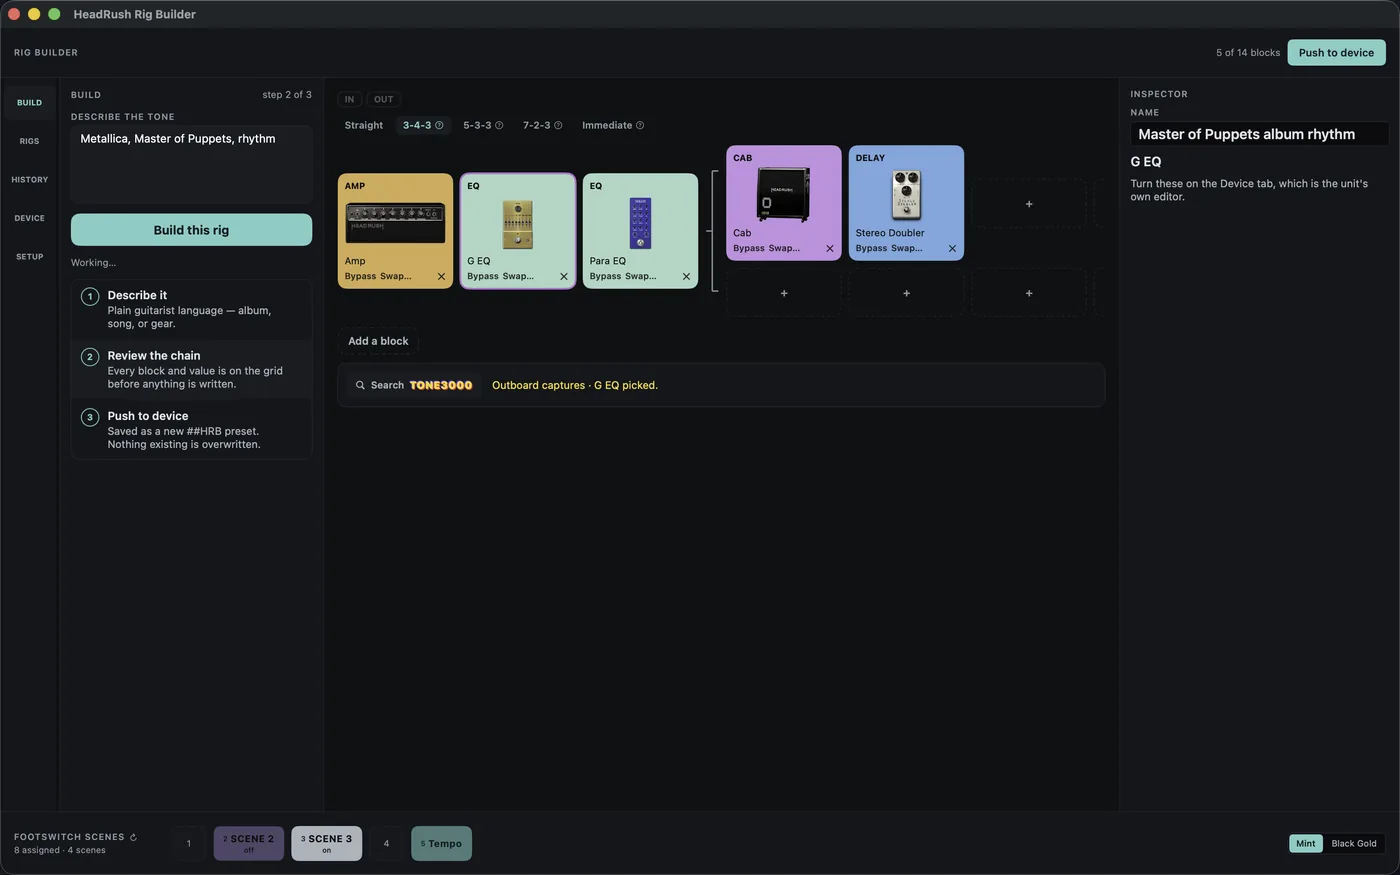Image resolution: width=1400 pixels, height=875 pixels.
Task: Open Swap on the Cab block
Action: [784, 249]
